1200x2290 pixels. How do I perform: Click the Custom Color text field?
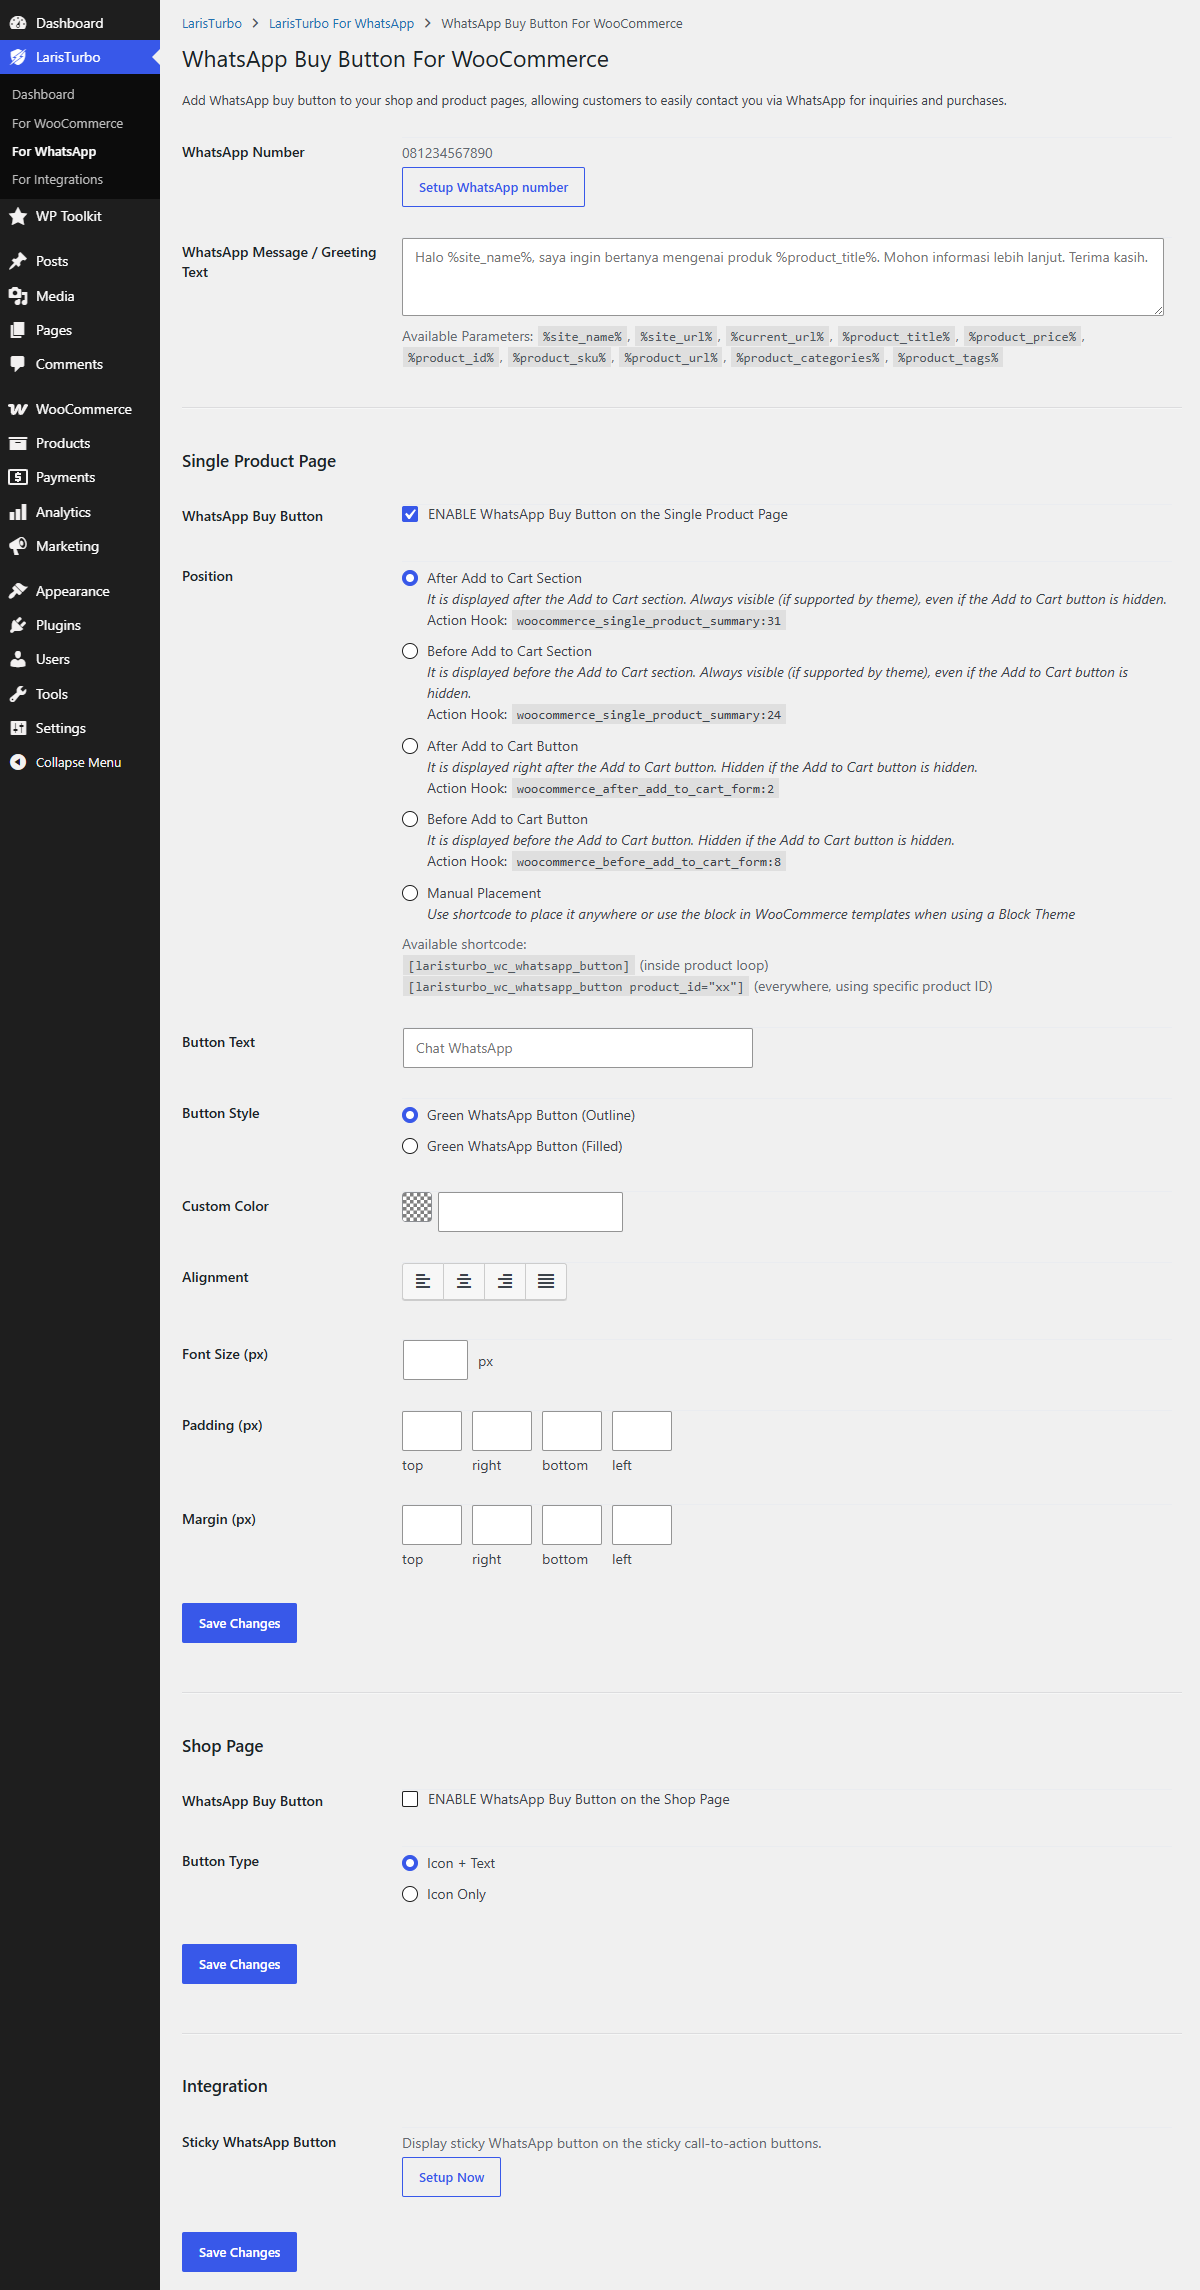coord(530,1212)
